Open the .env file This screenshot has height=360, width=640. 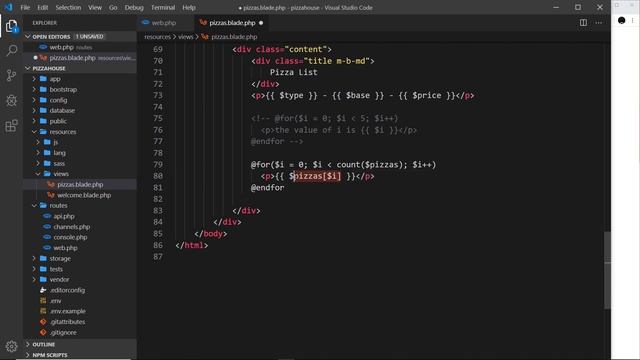coord(80,301)
